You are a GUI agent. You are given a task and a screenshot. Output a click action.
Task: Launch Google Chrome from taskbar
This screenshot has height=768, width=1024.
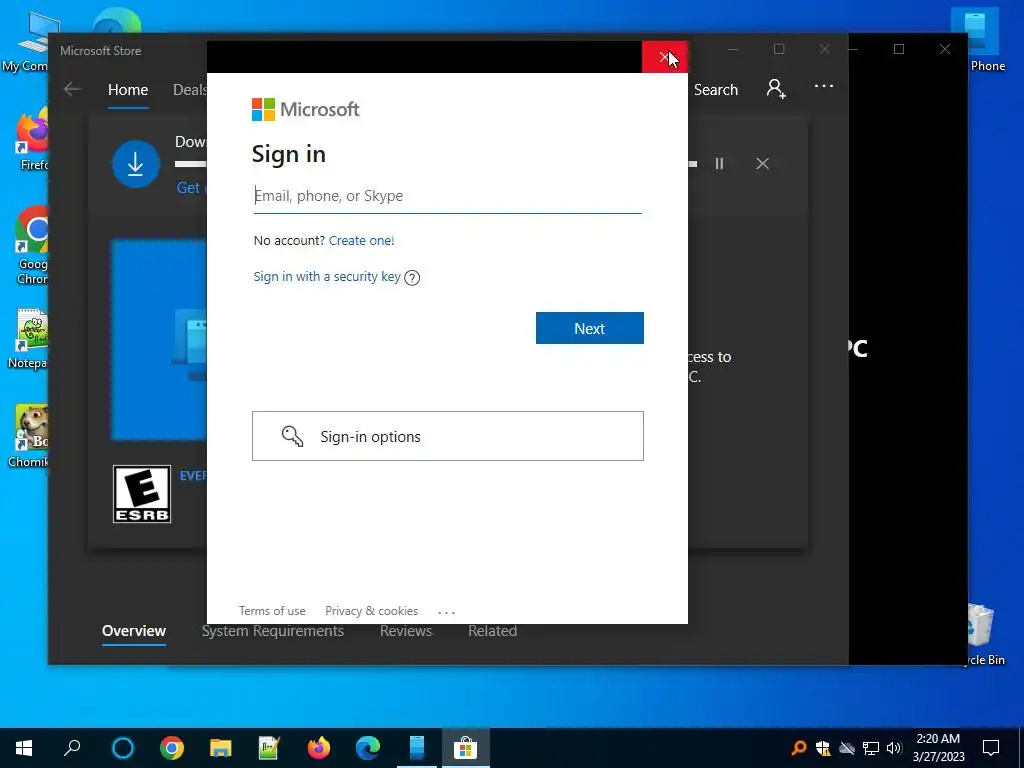pos(172,748)
